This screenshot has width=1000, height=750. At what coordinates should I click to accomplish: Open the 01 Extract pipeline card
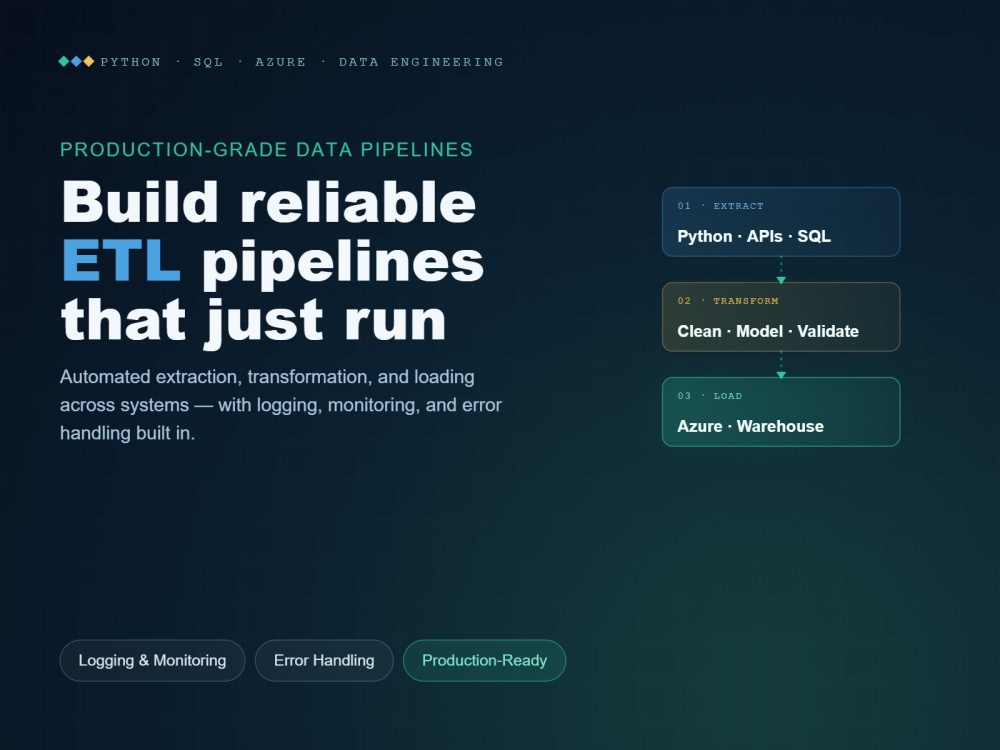click(781, 222)
